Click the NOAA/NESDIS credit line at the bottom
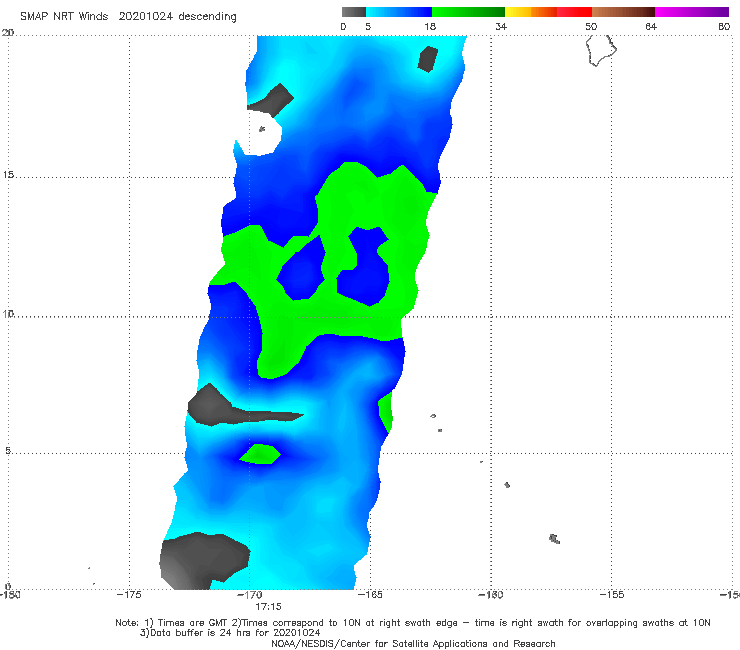Screen dimensions: 740x650 (x=413, y=644)
